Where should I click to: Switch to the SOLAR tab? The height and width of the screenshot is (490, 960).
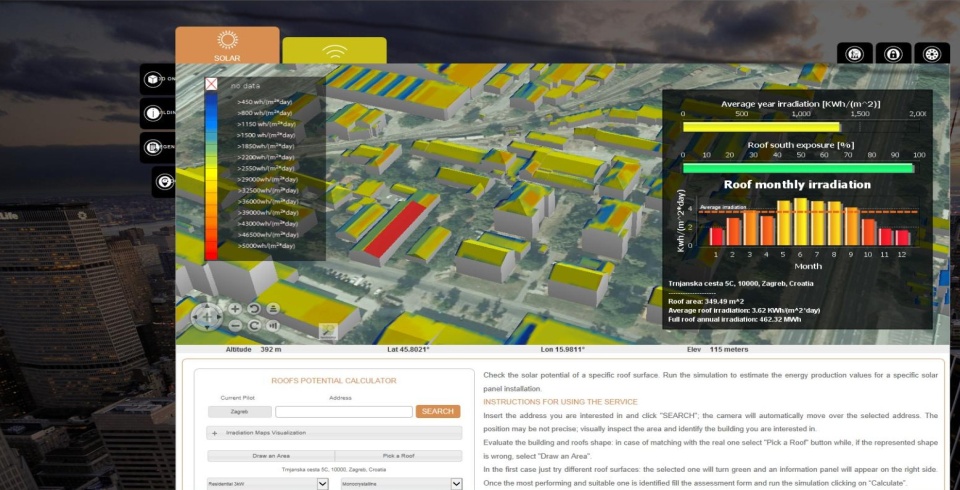point(227,45)
